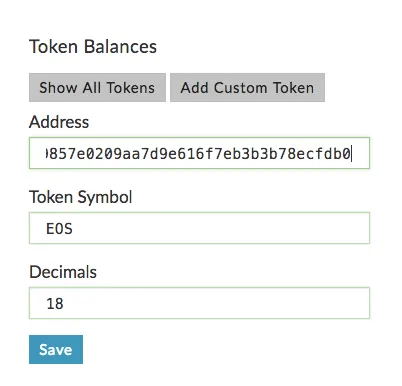
Task: Select the Token Symbol input box
Action: point(199,228)
